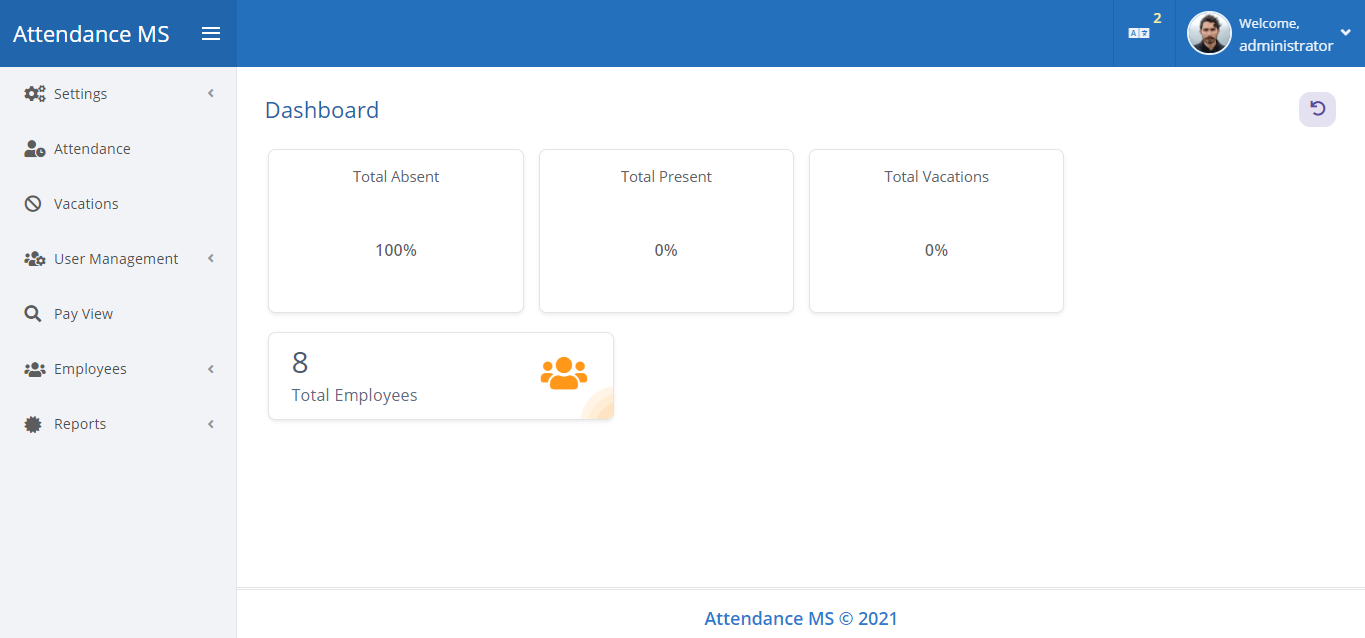The height and width of the screenshot is (638, 1365).
Task: Toggle the sidebar with the hamburger icon
Action: (x=211, y=34)
